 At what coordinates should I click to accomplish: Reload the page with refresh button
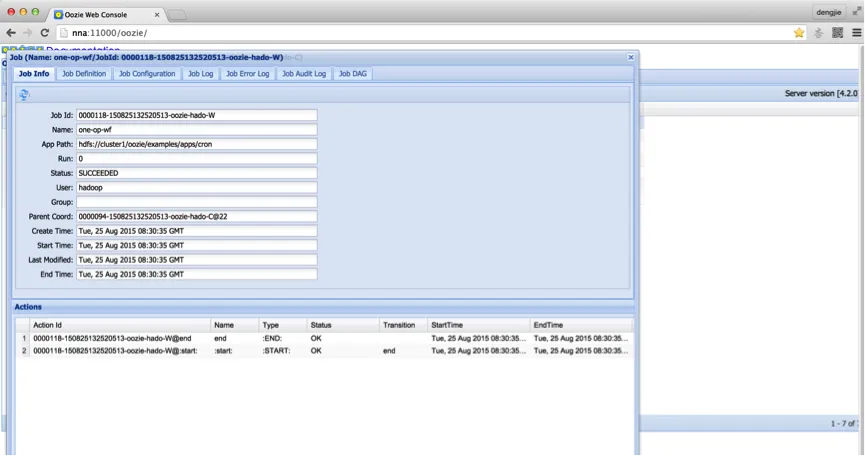tap(45, 33)
